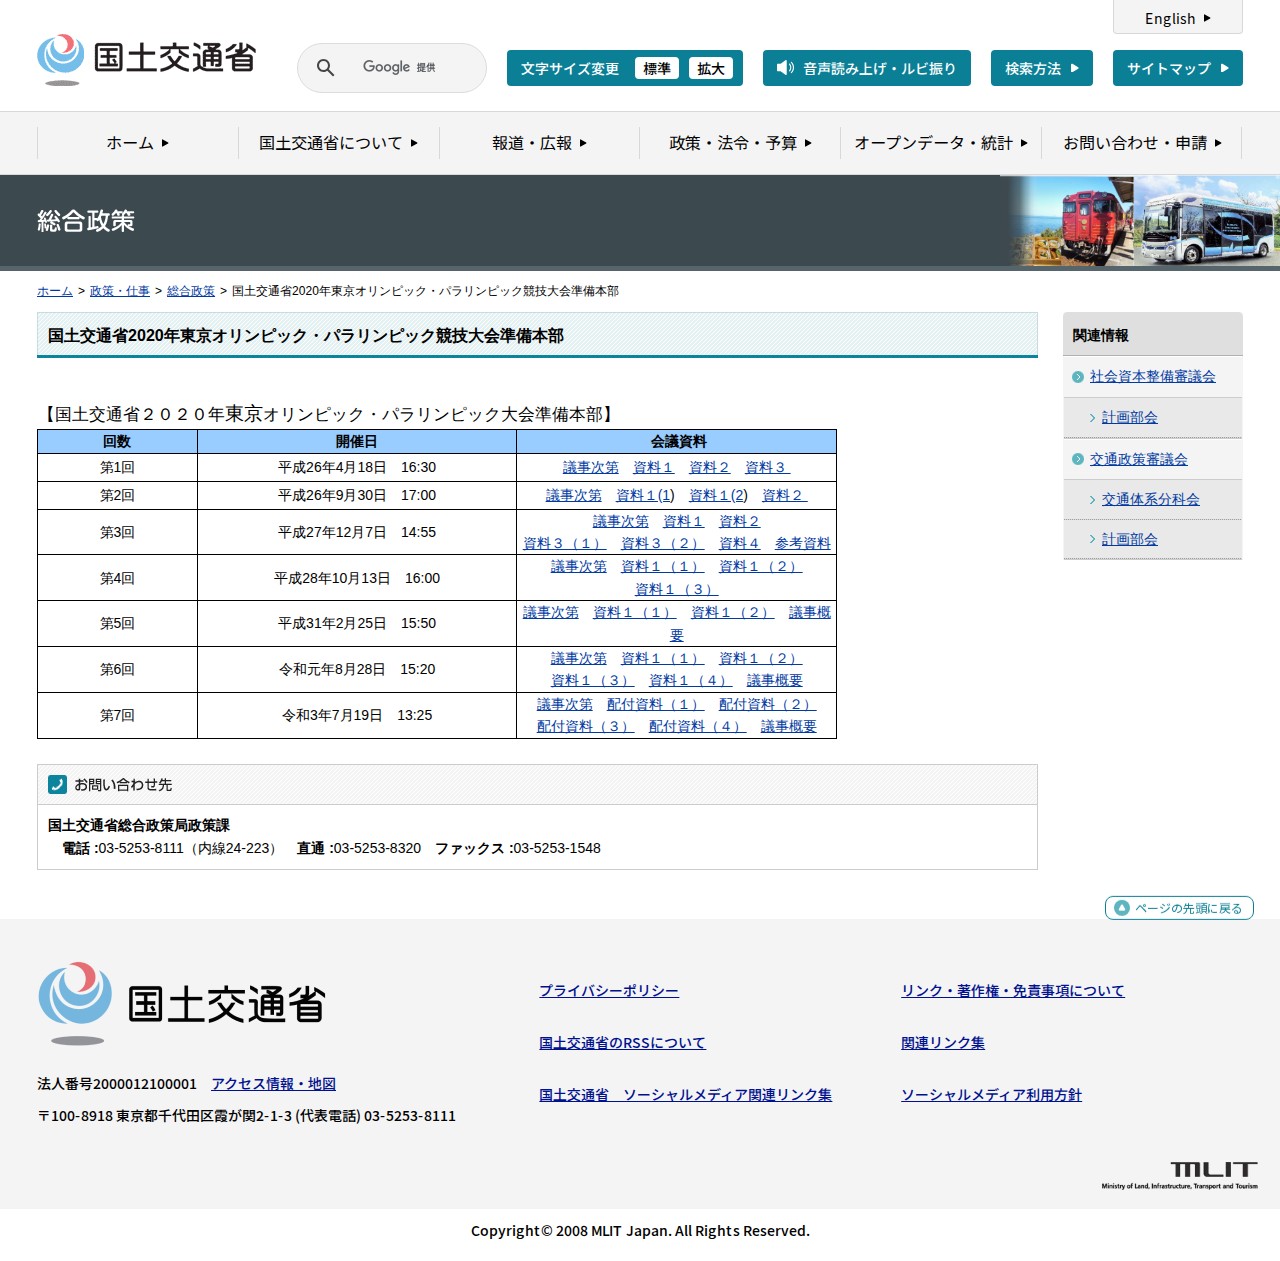This screenshot has width=1280, height=1261.
Task: Open 資料１（３） for the 第4回 meeting
Action: (x=676, y=589)
